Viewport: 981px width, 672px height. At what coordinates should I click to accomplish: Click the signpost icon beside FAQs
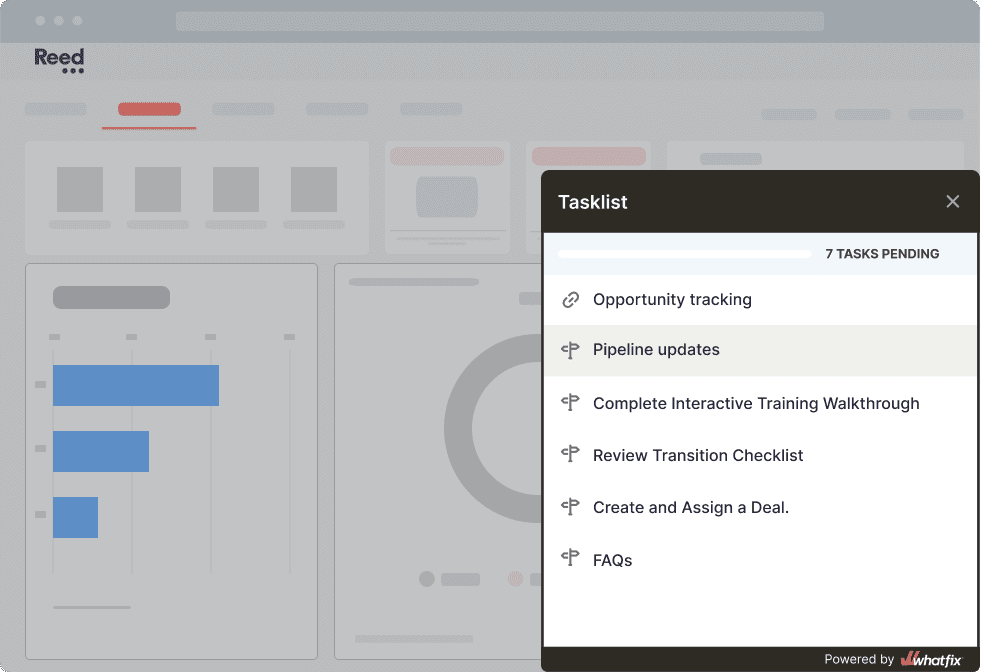[570, 559]
